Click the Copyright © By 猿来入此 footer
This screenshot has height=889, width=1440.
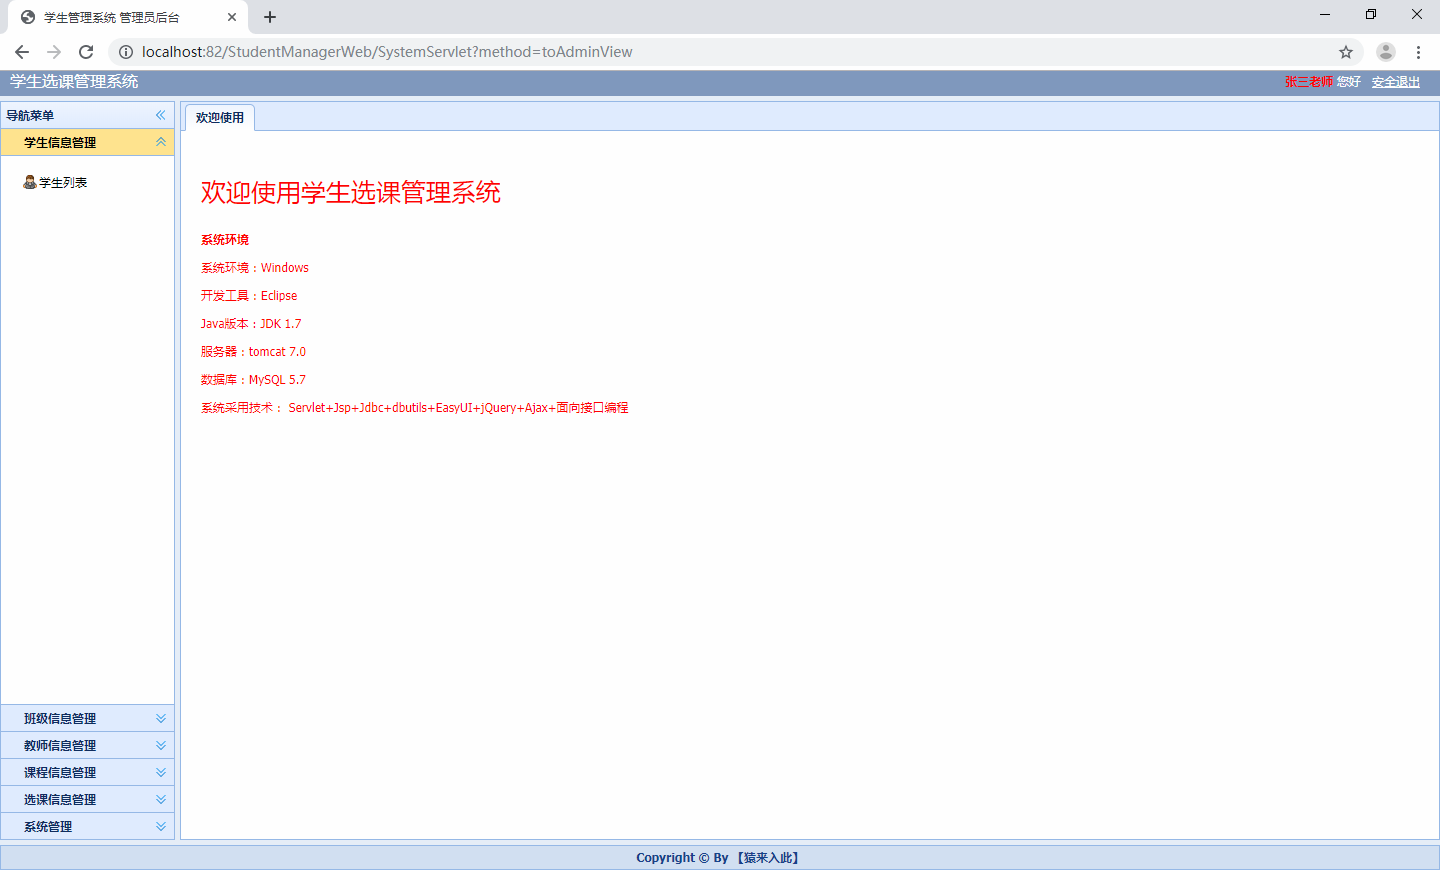coord(720,858)
